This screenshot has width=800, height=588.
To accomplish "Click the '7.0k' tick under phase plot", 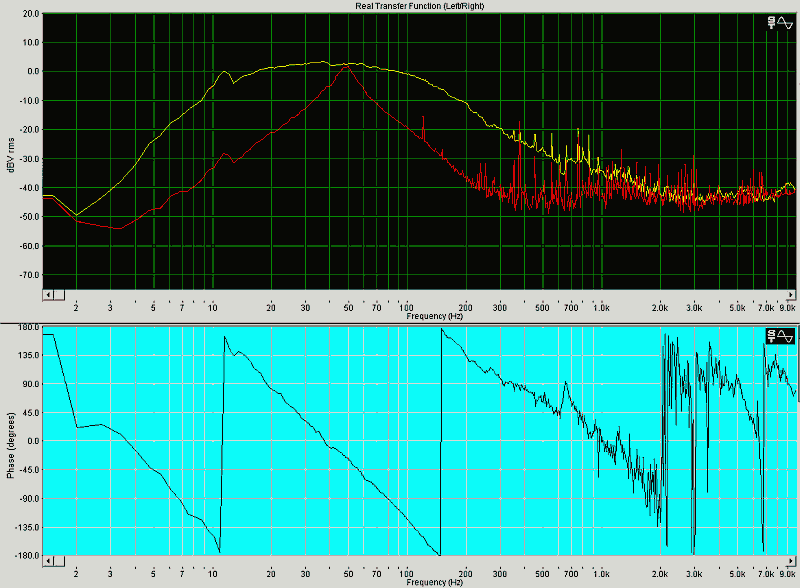I will (x=766, y=574).
